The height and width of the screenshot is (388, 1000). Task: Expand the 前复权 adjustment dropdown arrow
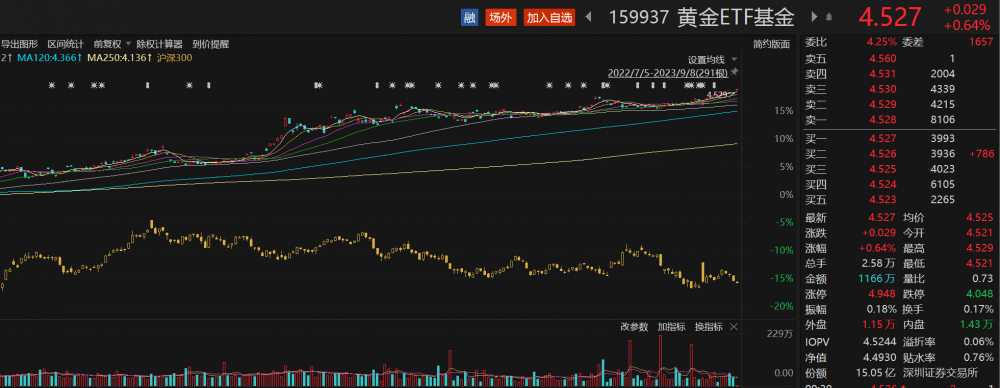pyautogui.click(x=128, y=44)
